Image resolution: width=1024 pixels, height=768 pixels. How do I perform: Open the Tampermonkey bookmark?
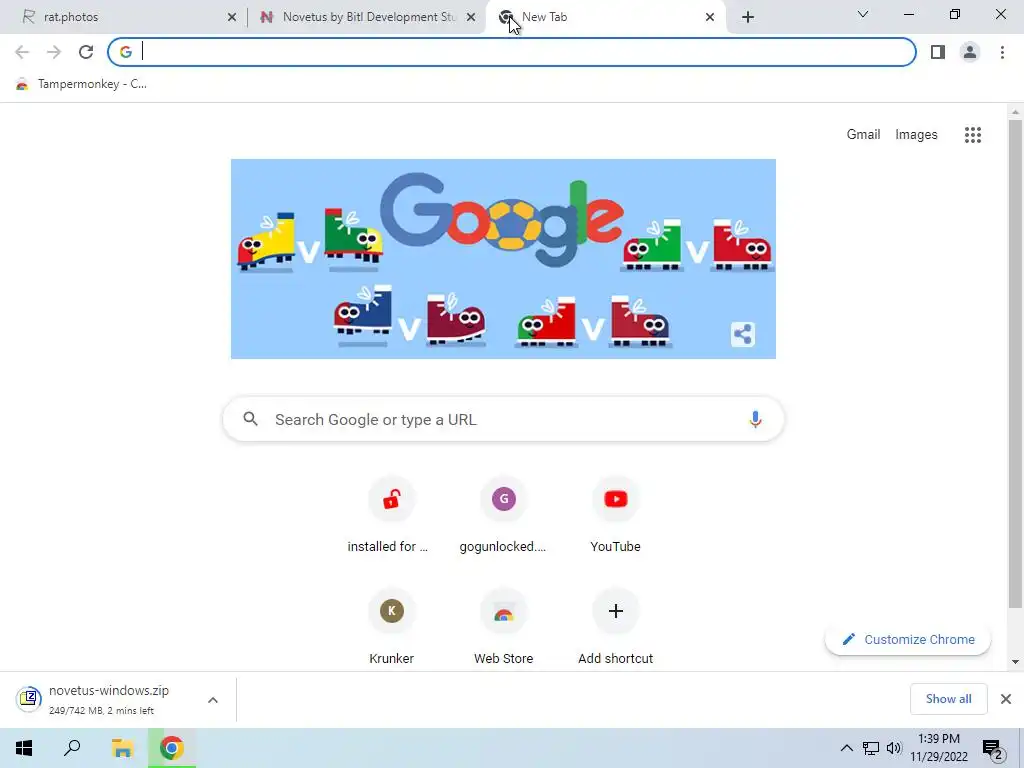[x=82, y=84]
